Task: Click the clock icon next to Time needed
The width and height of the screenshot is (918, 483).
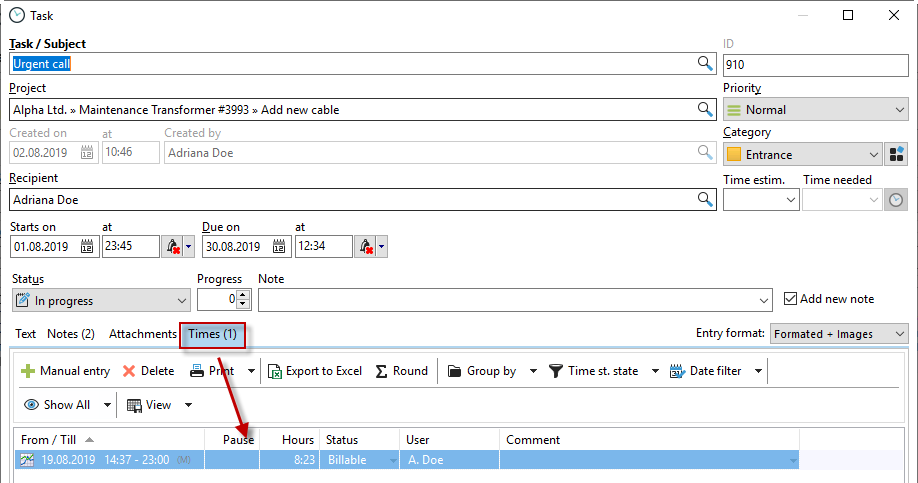Action: (895, 200)
